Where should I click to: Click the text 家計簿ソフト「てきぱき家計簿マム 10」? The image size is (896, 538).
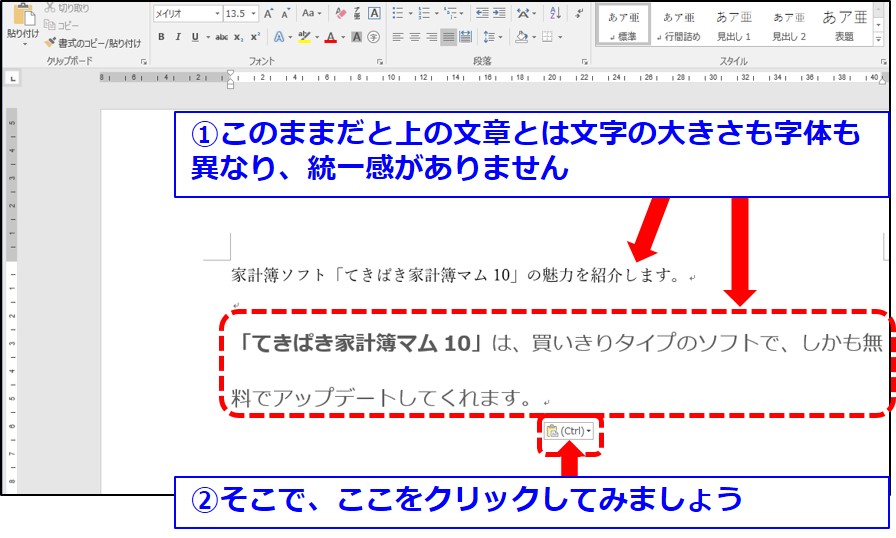378,275
